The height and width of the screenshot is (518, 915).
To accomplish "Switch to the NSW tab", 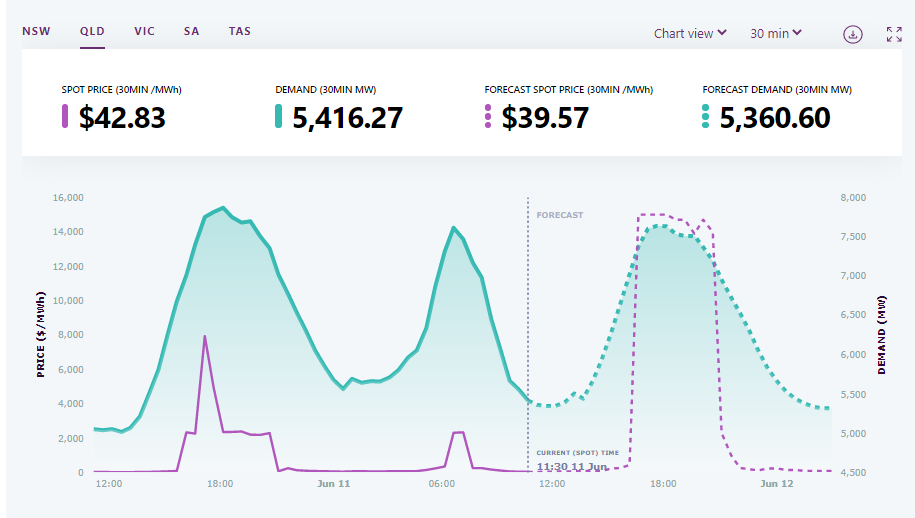I will click(x=36, y=31).
